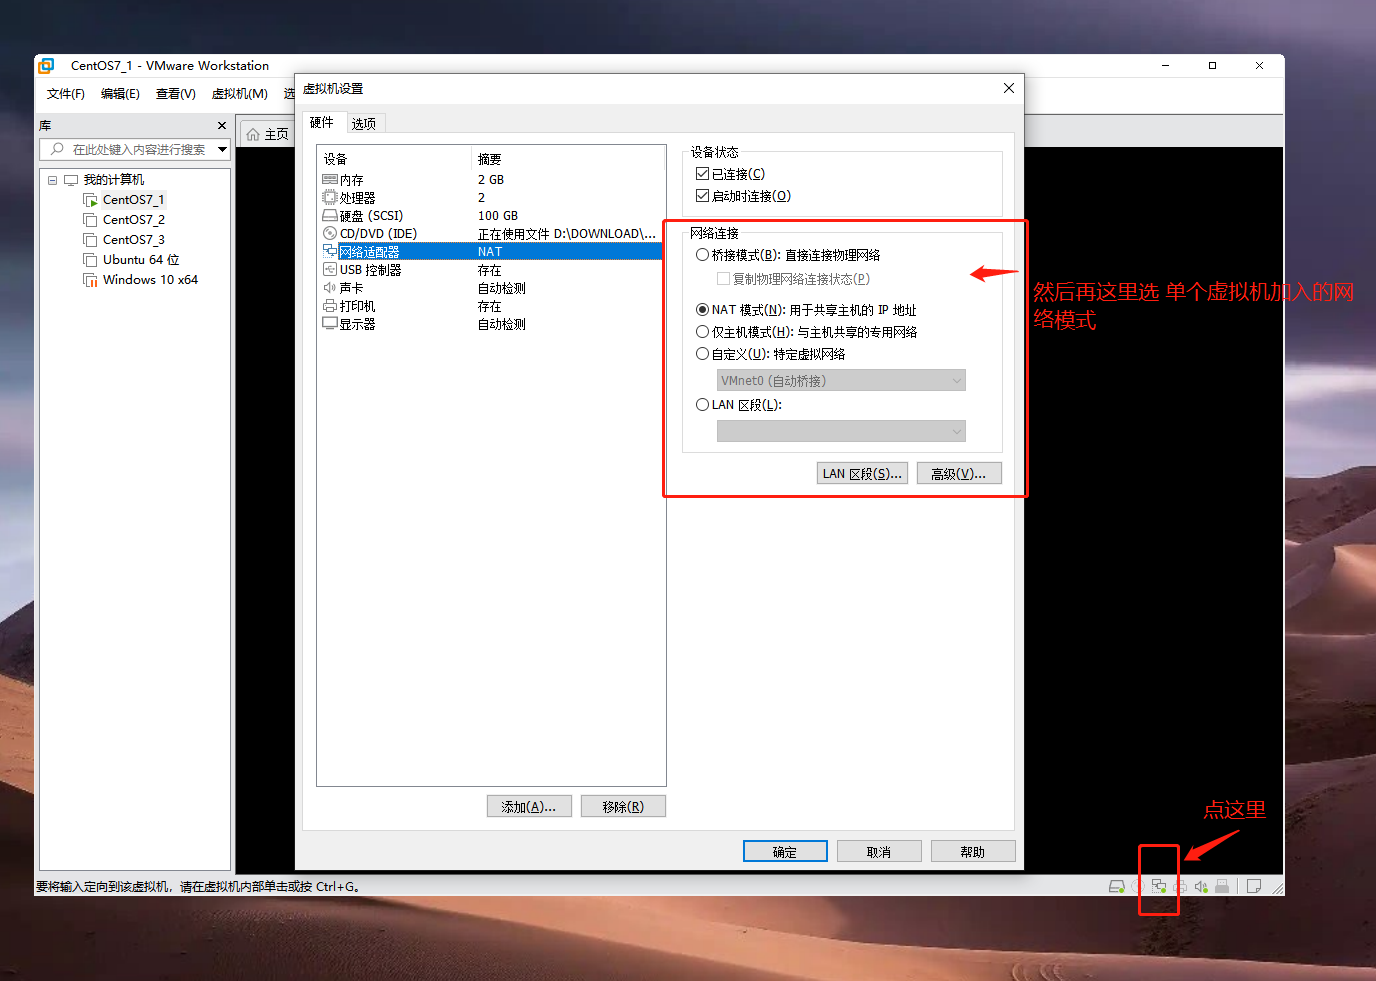Open the 查看(V) menu

176,94
